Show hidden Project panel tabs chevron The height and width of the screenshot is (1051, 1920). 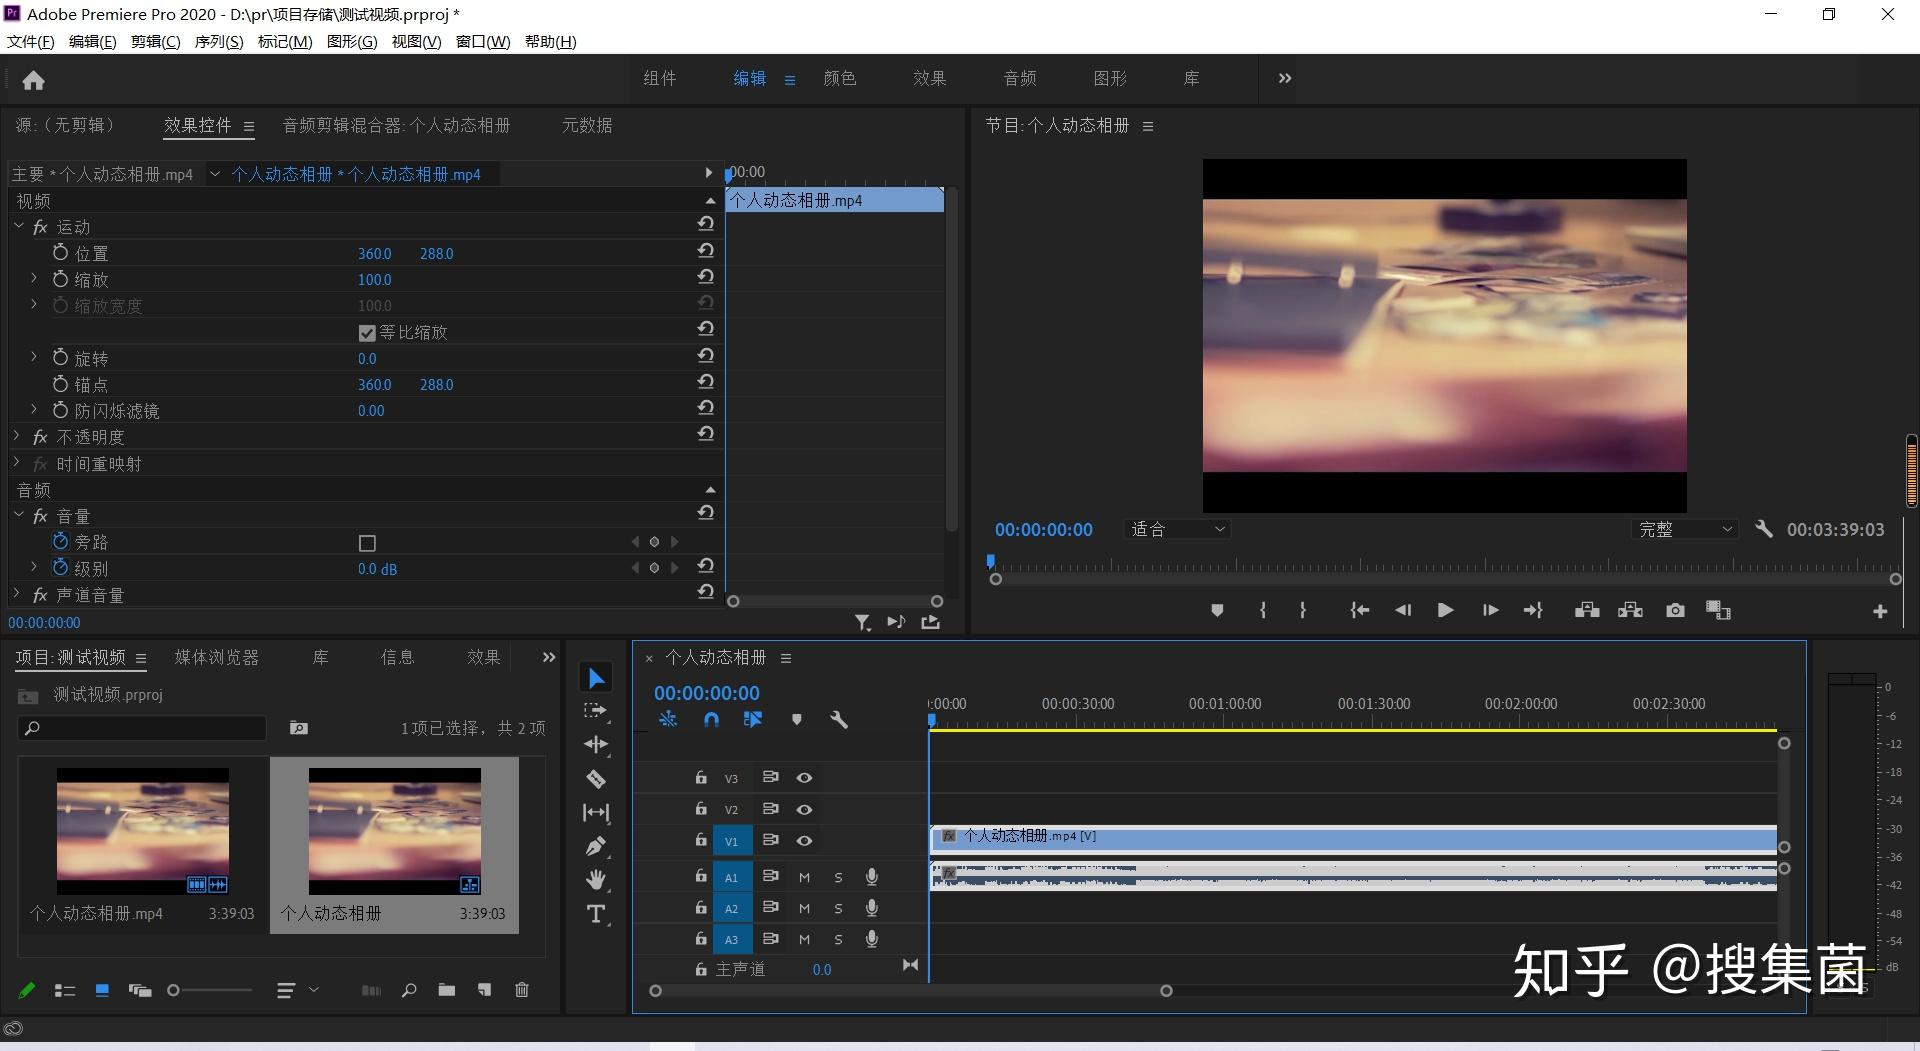[548, 657]
